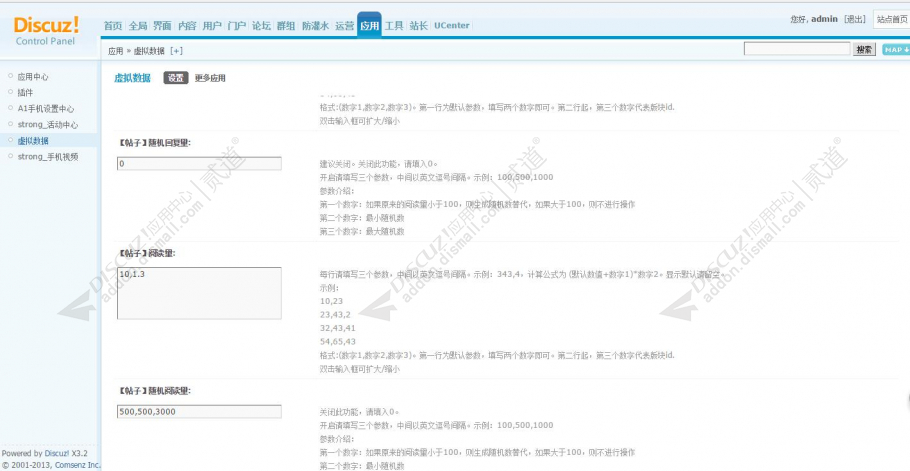Click the Discuz! Control Panel logo
The height and width of the screenshot is (471, 910).
coord(46,31)
